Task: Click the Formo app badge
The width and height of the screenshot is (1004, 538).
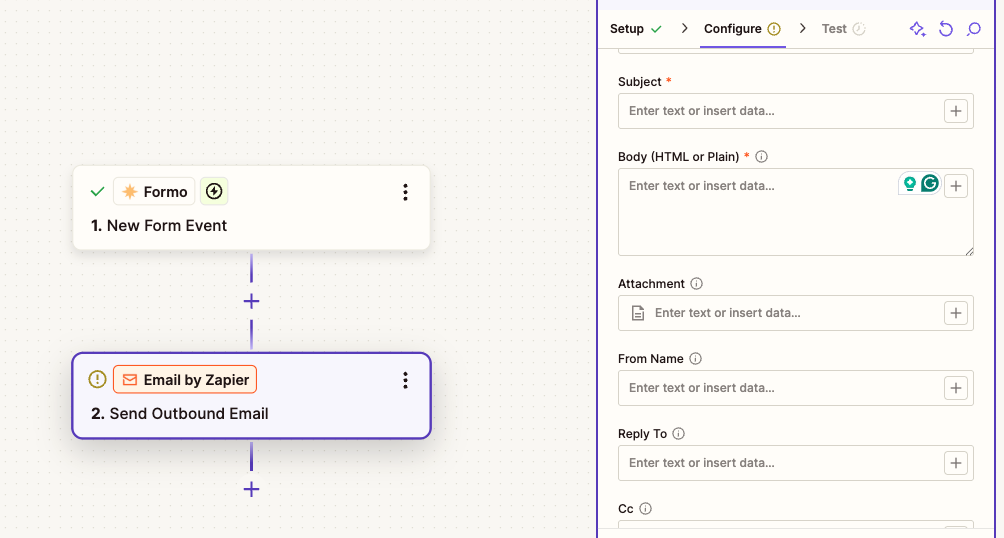Action: point(154,192)
